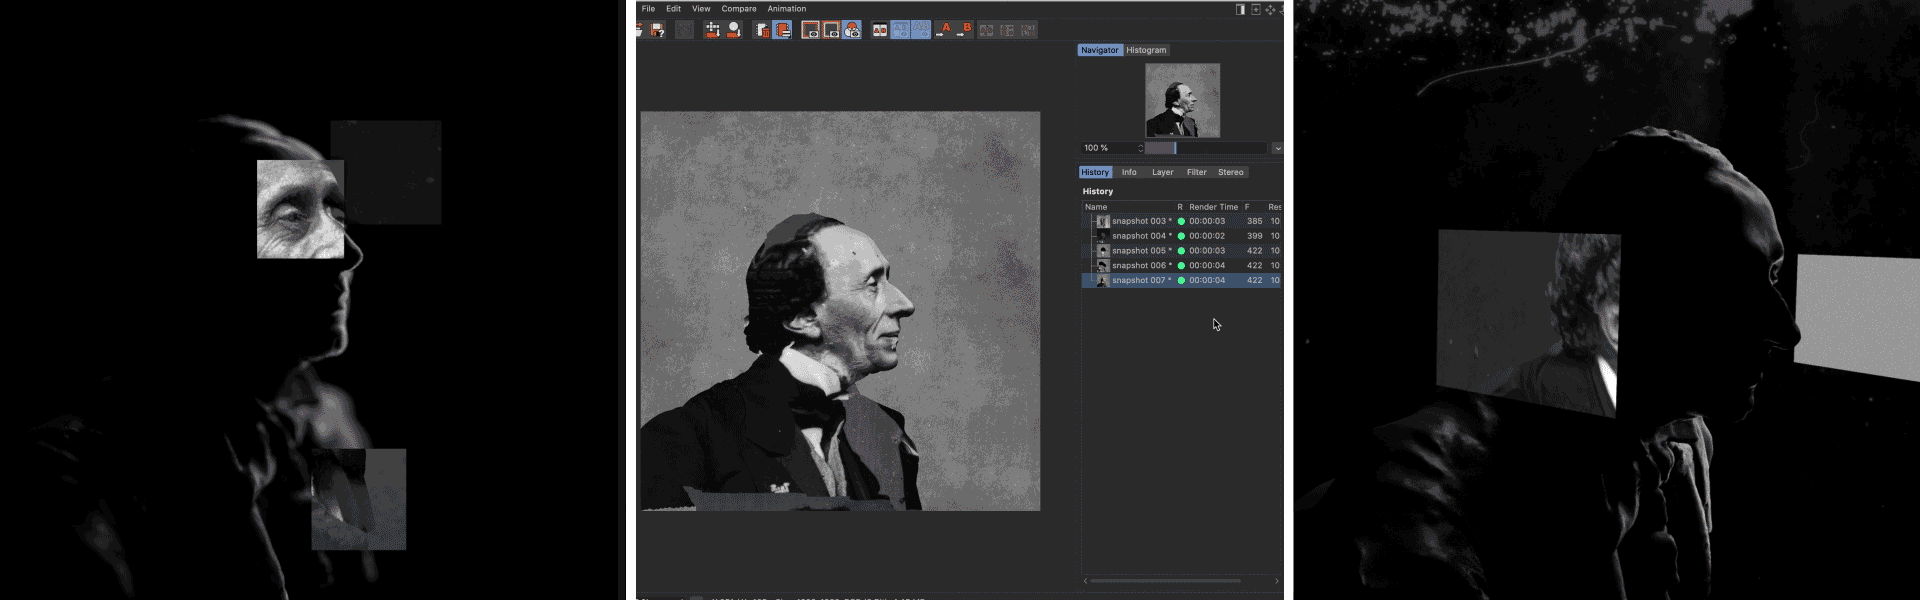Open the Edit menu
The width and height of the screenshot is (1920, 600).
tap(673, 9)
